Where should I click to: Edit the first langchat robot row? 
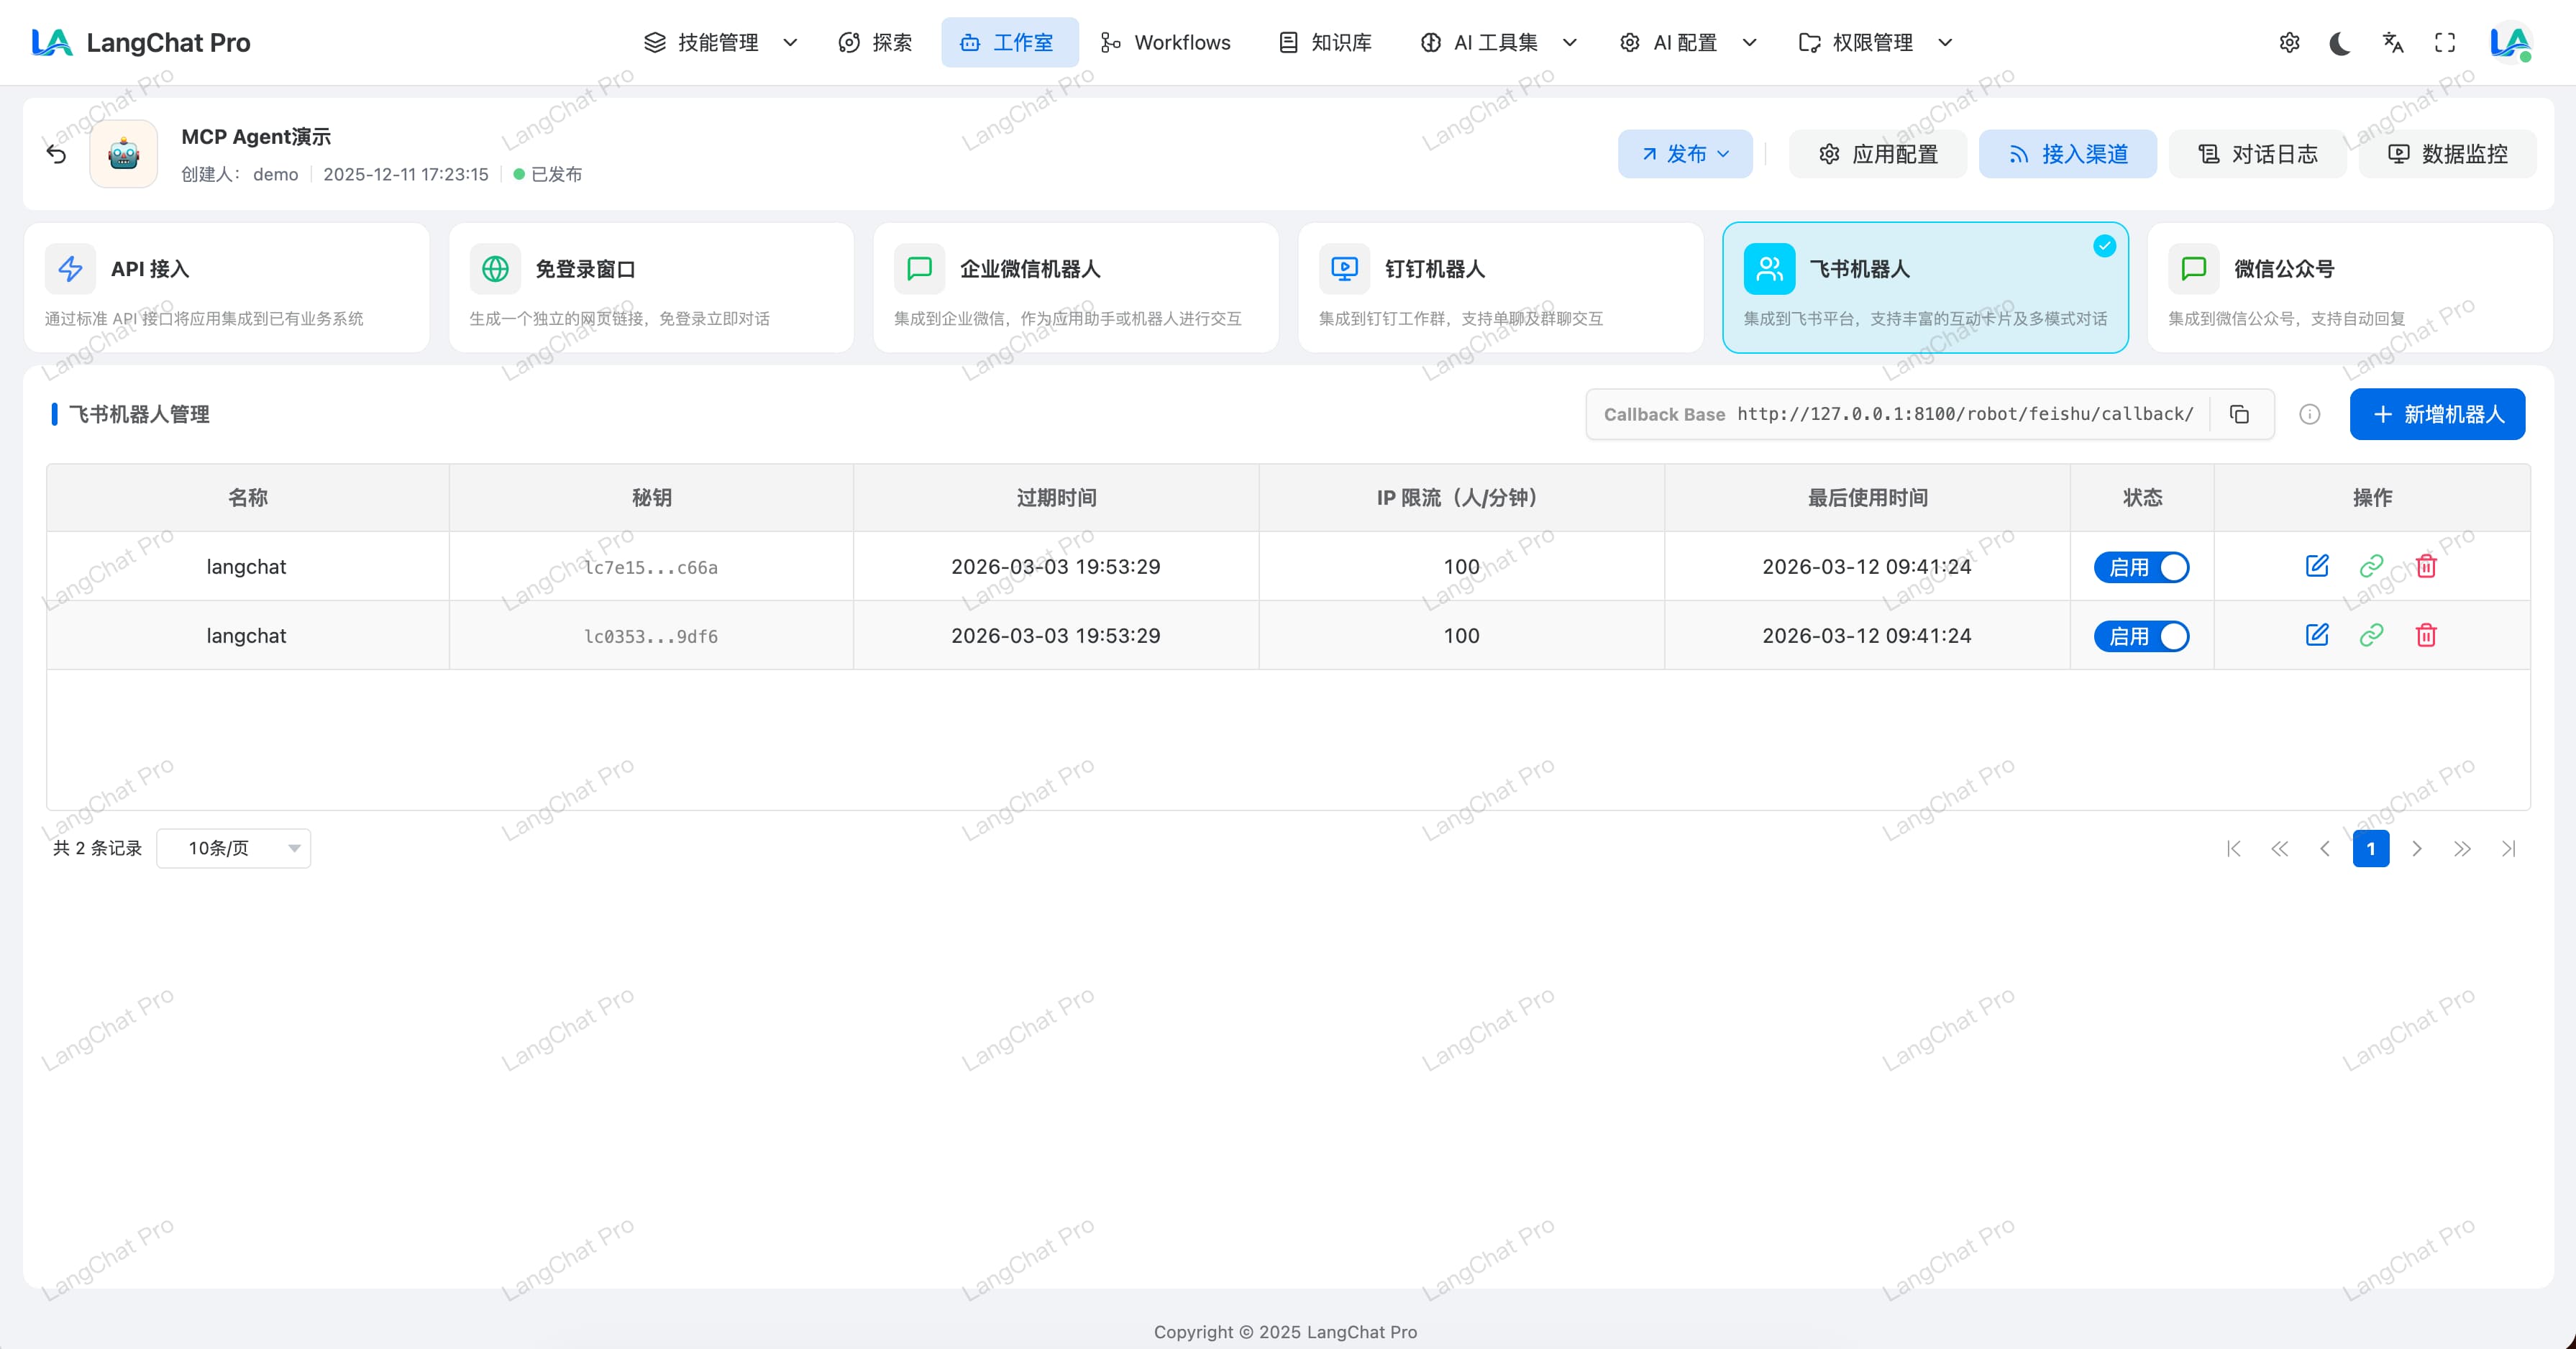2317,566
